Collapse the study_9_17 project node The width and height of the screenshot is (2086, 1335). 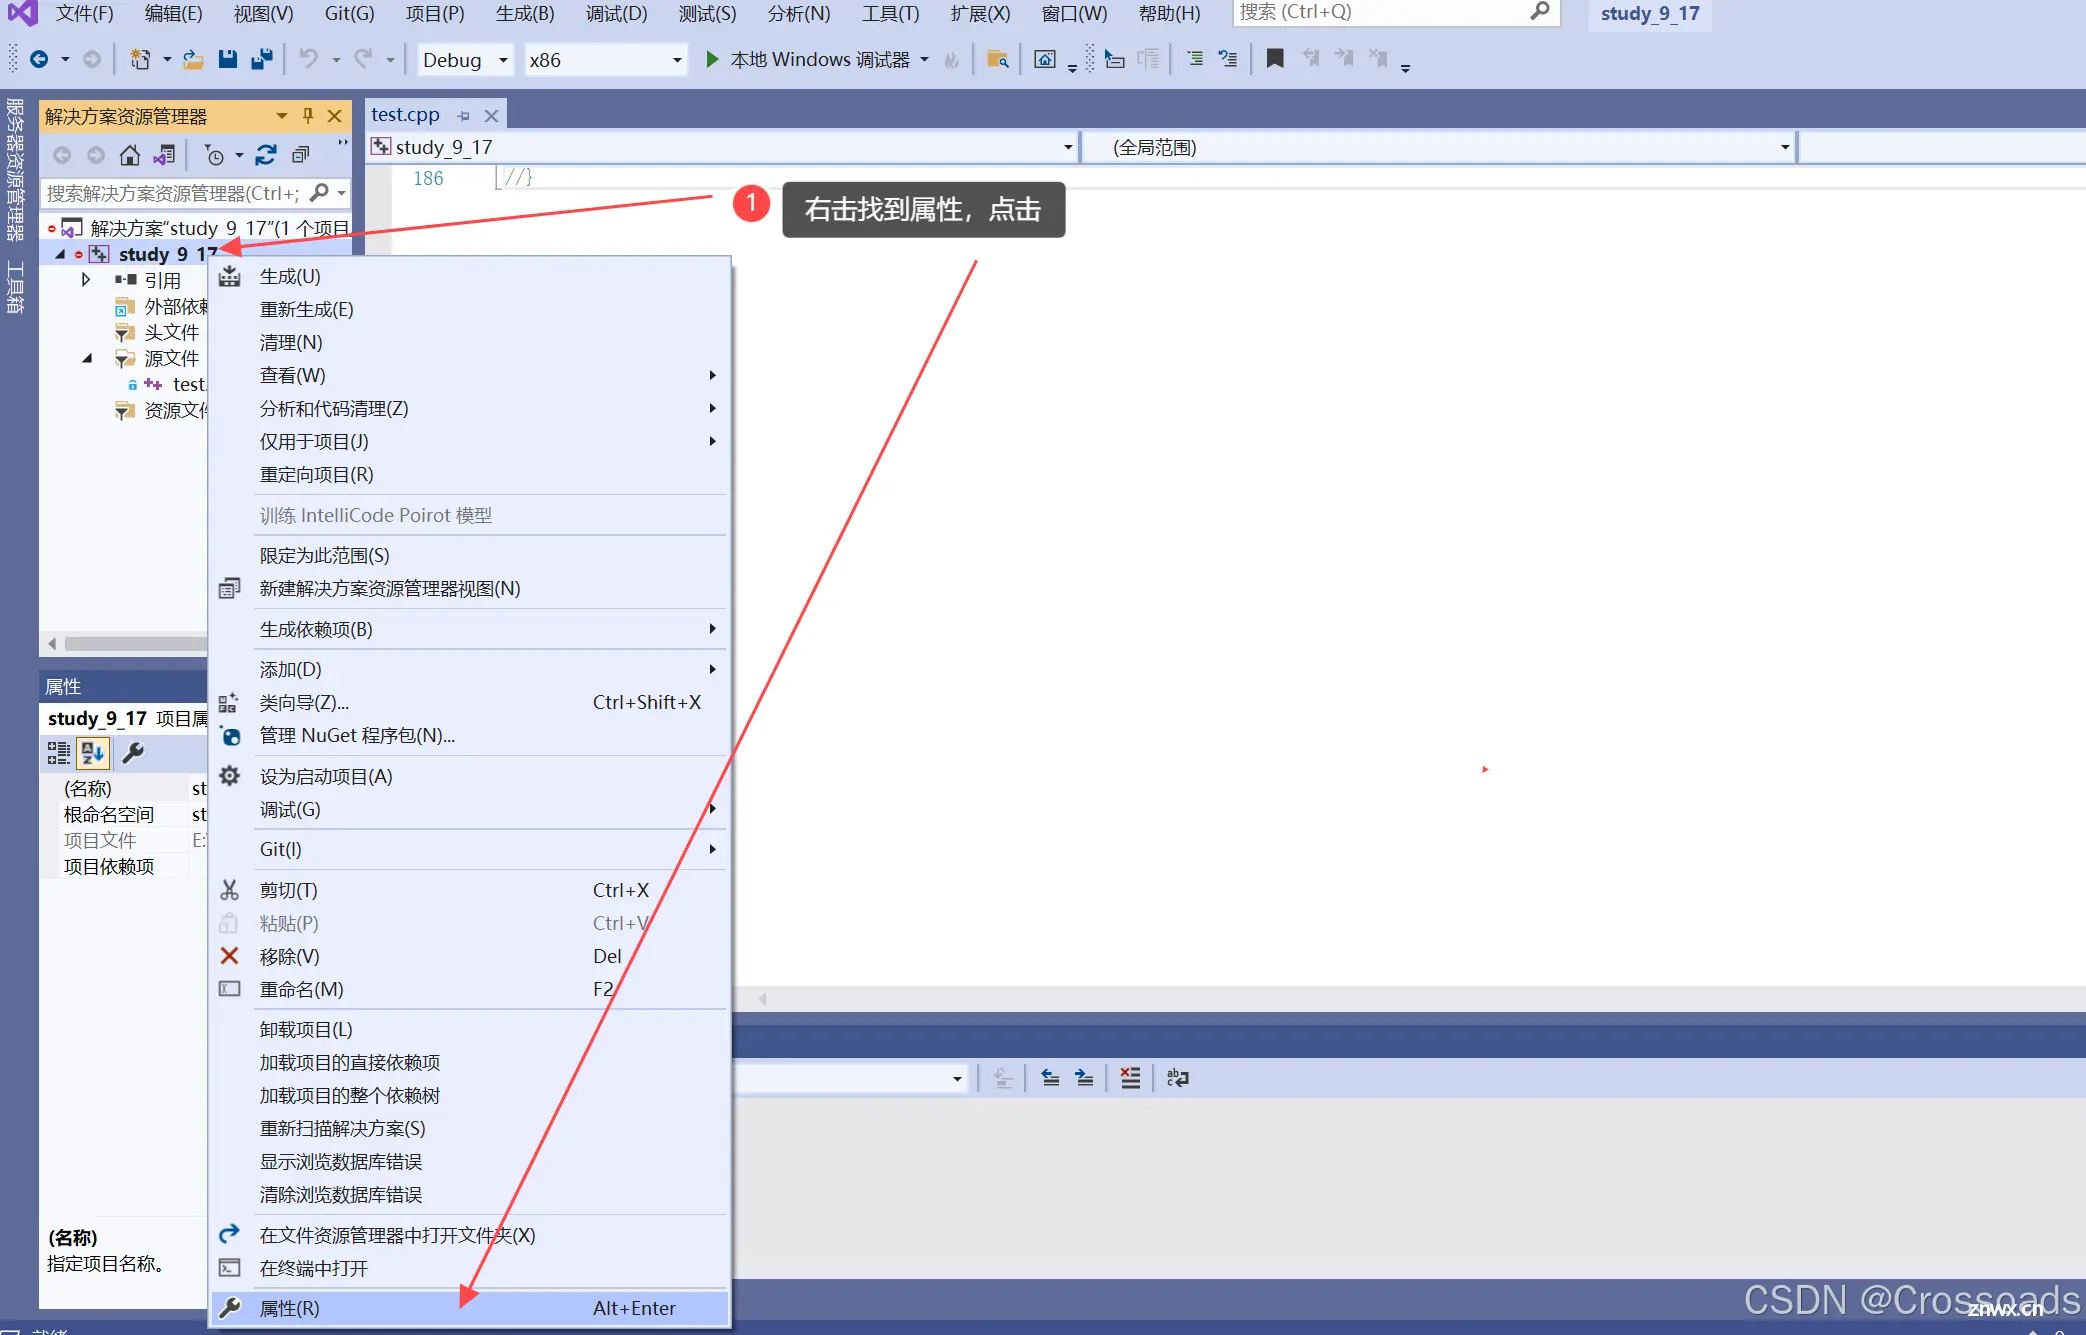[60, 254]
